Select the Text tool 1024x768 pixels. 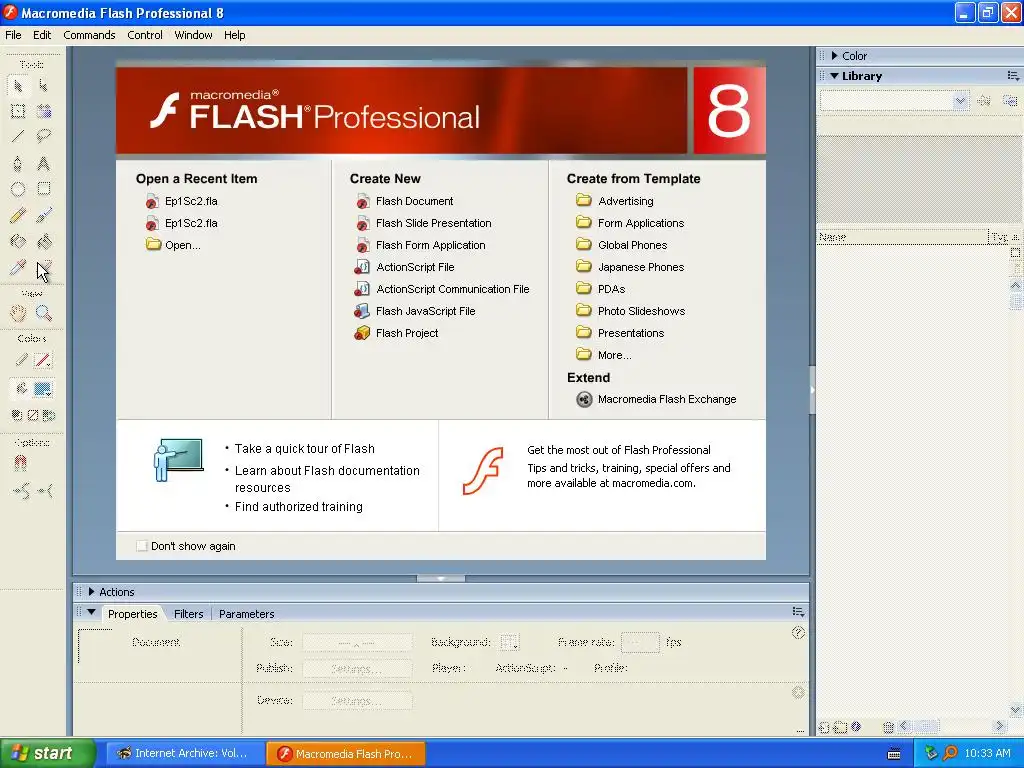click(x=44, y=163)
